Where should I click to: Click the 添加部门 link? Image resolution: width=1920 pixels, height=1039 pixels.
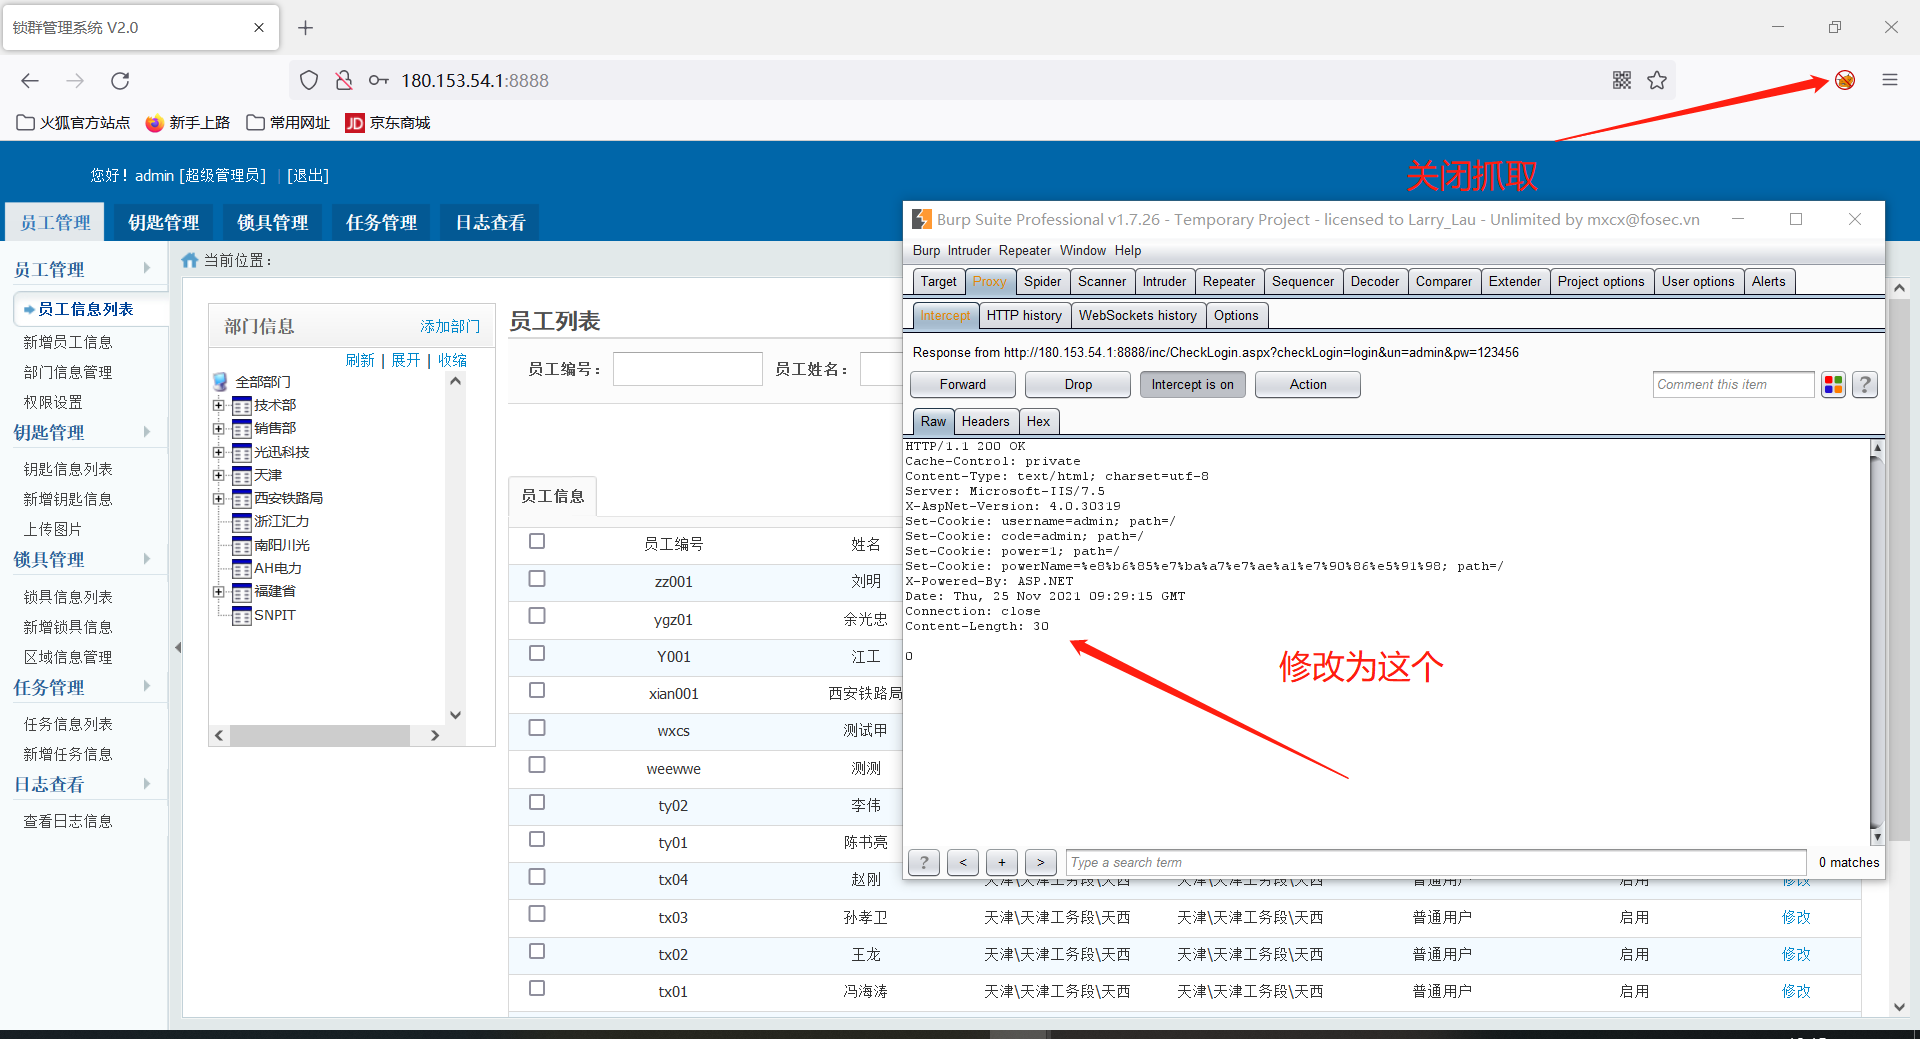point(450,327)
